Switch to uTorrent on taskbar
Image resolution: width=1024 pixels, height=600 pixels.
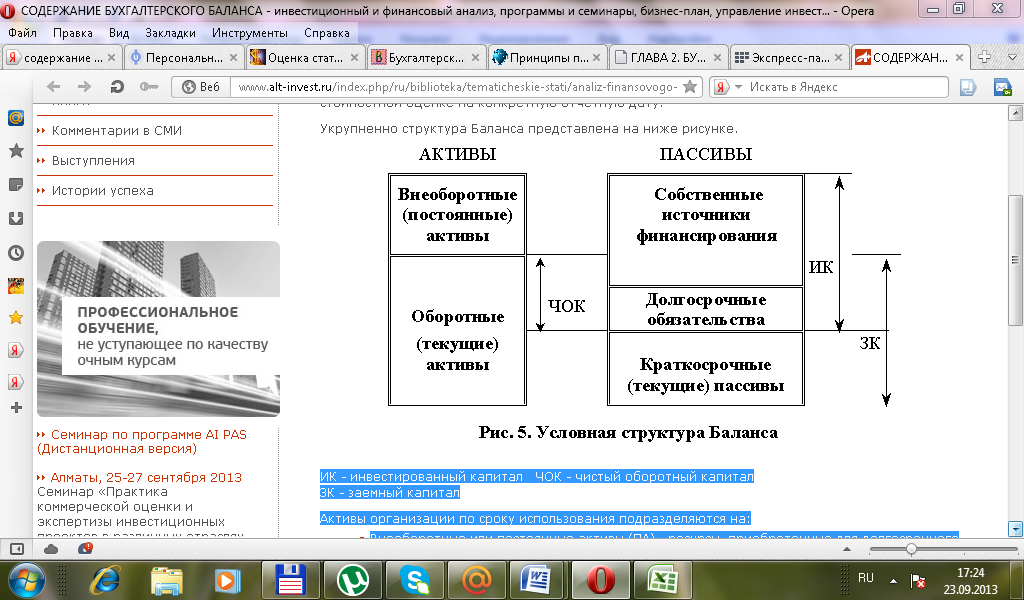(x=353, y=580)
